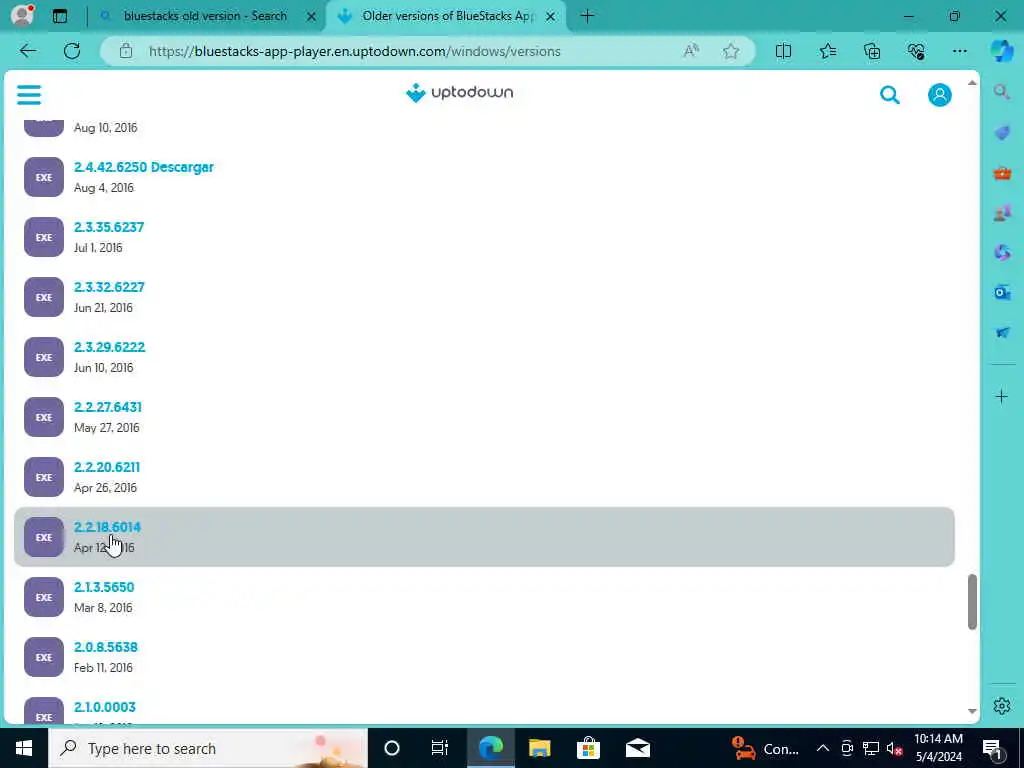Click the Uptodown logo
This screenshot has height=768, width=1024.
pos(459,93)
